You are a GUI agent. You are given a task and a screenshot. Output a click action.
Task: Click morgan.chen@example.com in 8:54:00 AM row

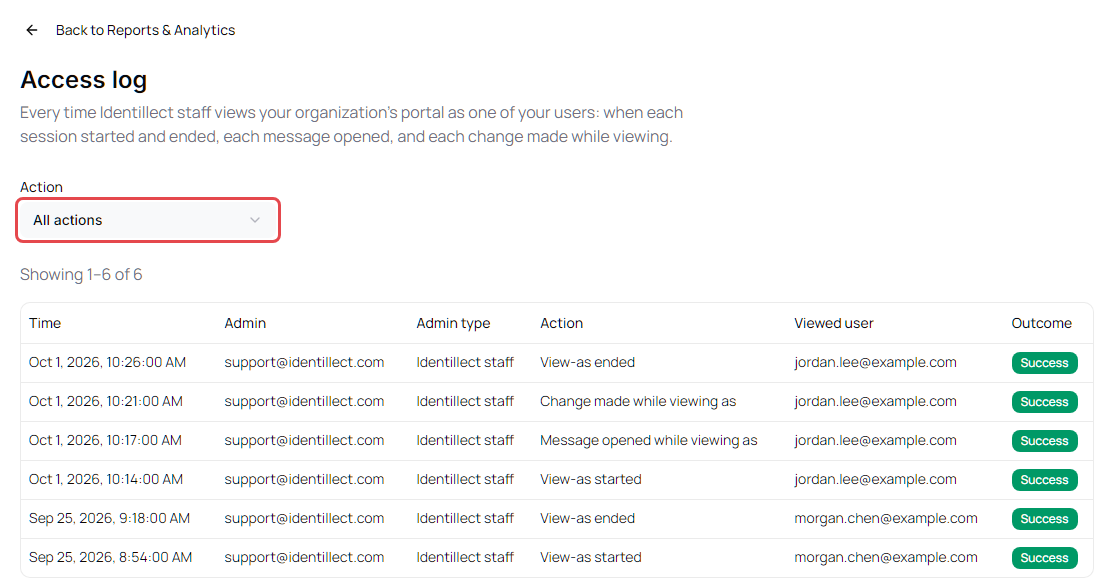(886, 557)
